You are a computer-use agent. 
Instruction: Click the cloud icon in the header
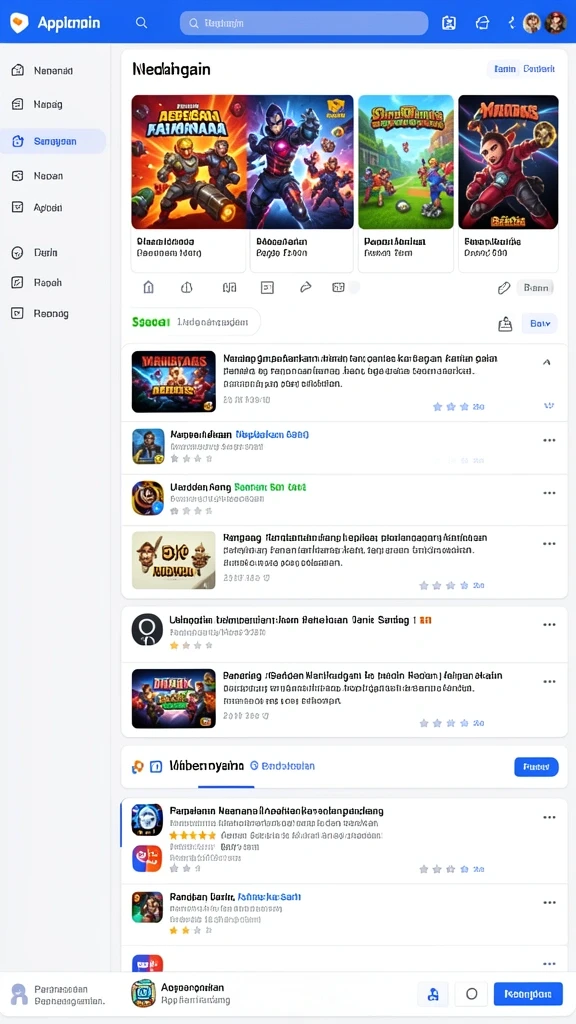[482, 23]
